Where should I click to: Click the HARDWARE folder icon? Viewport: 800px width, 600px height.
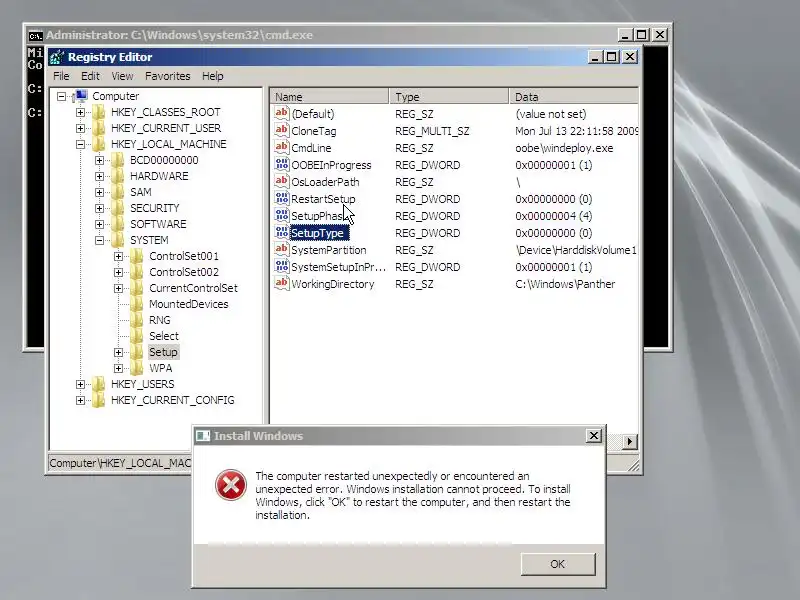(x=117, y=176)
